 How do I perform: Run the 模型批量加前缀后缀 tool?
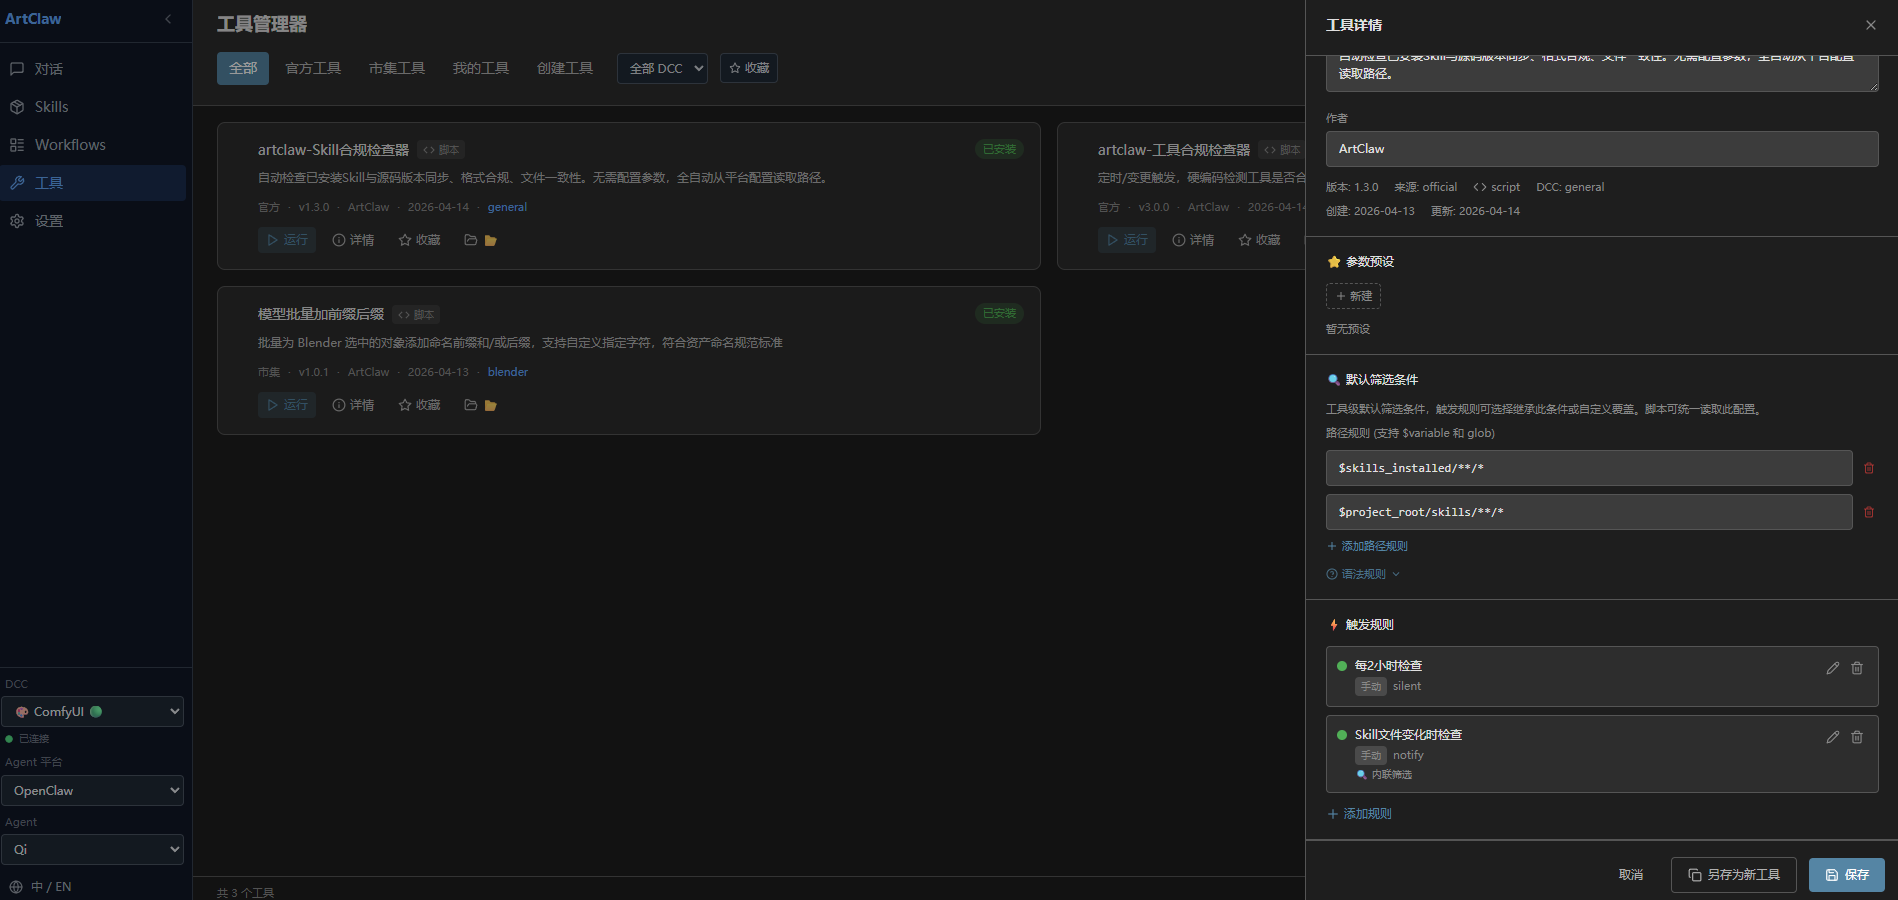click(x=287, y=405)
